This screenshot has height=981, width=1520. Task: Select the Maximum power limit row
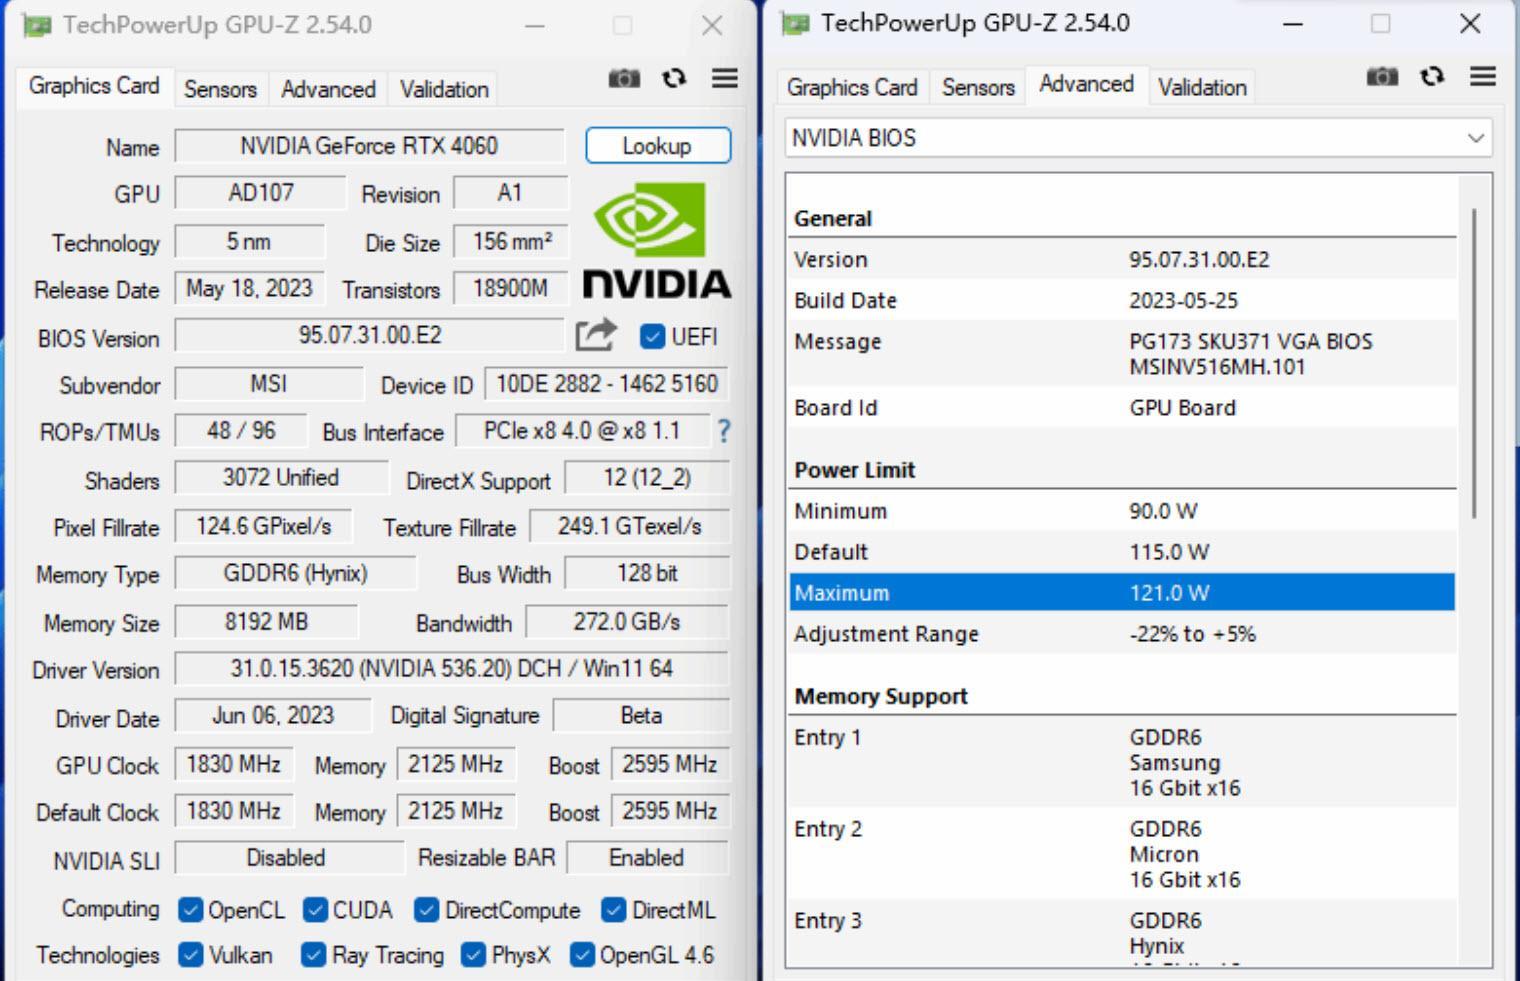[x=1121, y=593]
